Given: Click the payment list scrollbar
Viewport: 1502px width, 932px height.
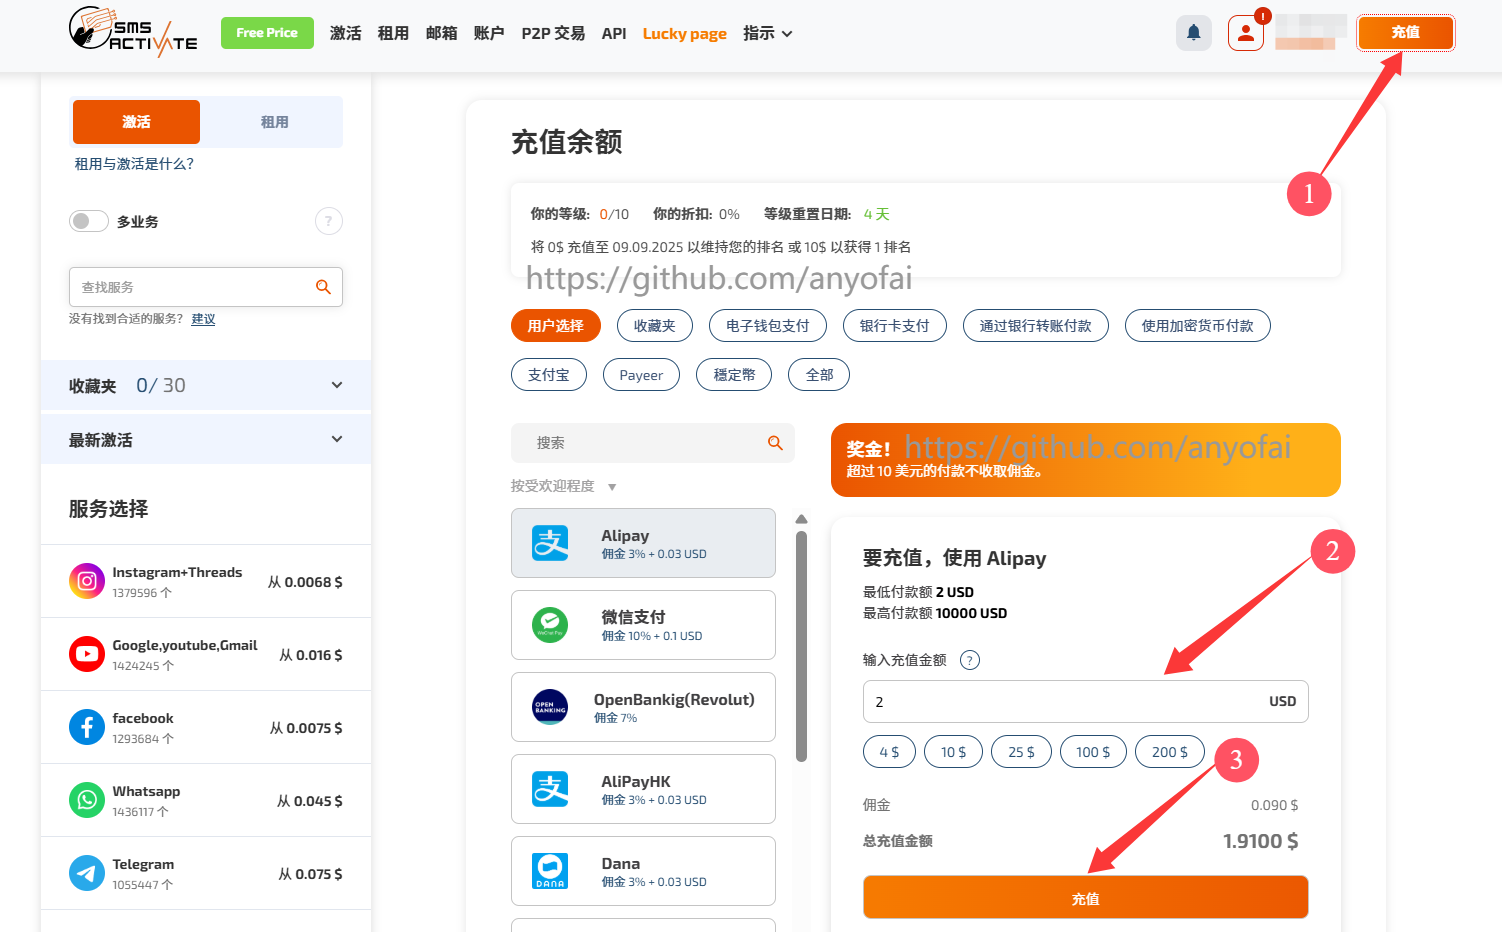Looking at the screenshot, I should pyautogui.click(x=801, y=646).
